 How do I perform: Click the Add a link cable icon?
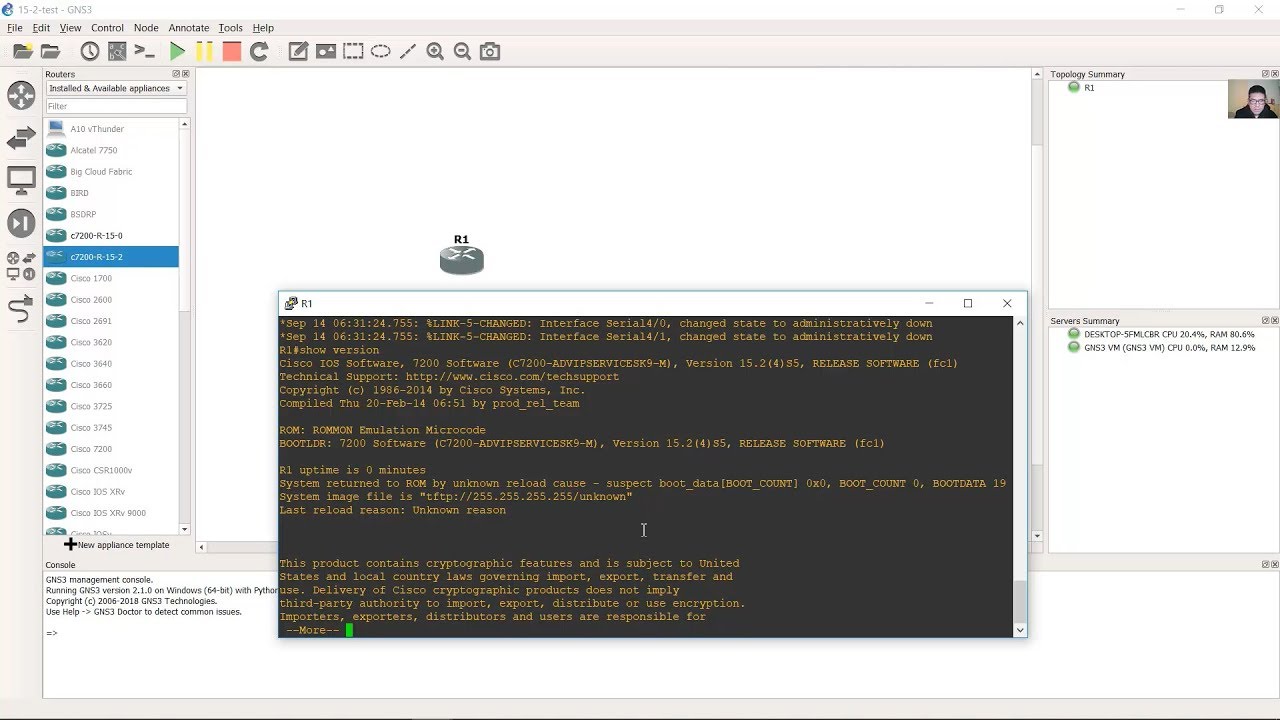pyautogui.click(x=21, y=310)
